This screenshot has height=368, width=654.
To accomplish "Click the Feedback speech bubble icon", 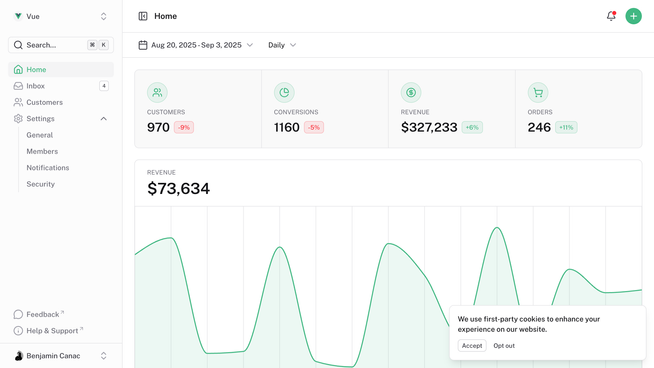I will coord(18,314).
